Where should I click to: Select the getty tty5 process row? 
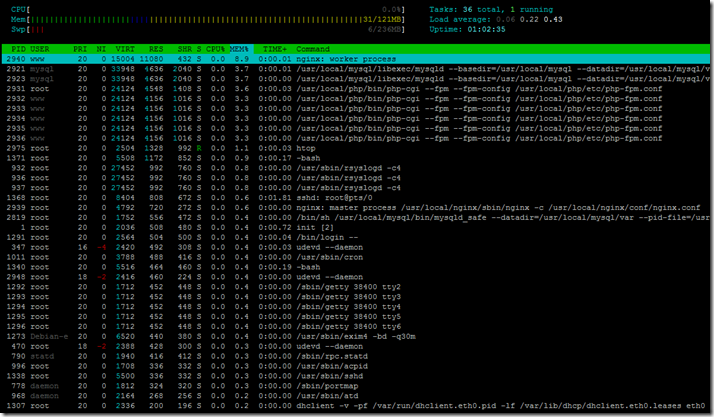tap(356, 317)
